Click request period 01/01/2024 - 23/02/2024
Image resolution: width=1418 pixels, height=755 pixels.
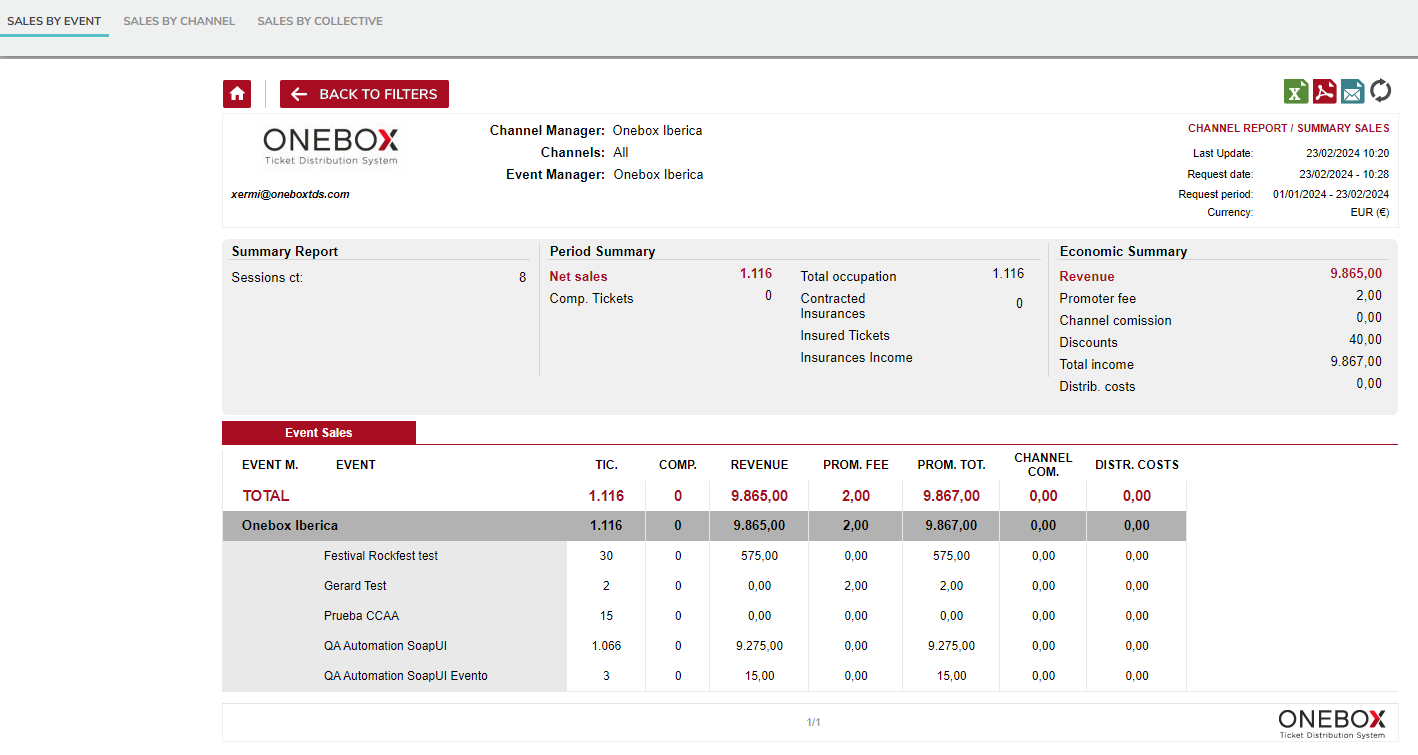1330,194
